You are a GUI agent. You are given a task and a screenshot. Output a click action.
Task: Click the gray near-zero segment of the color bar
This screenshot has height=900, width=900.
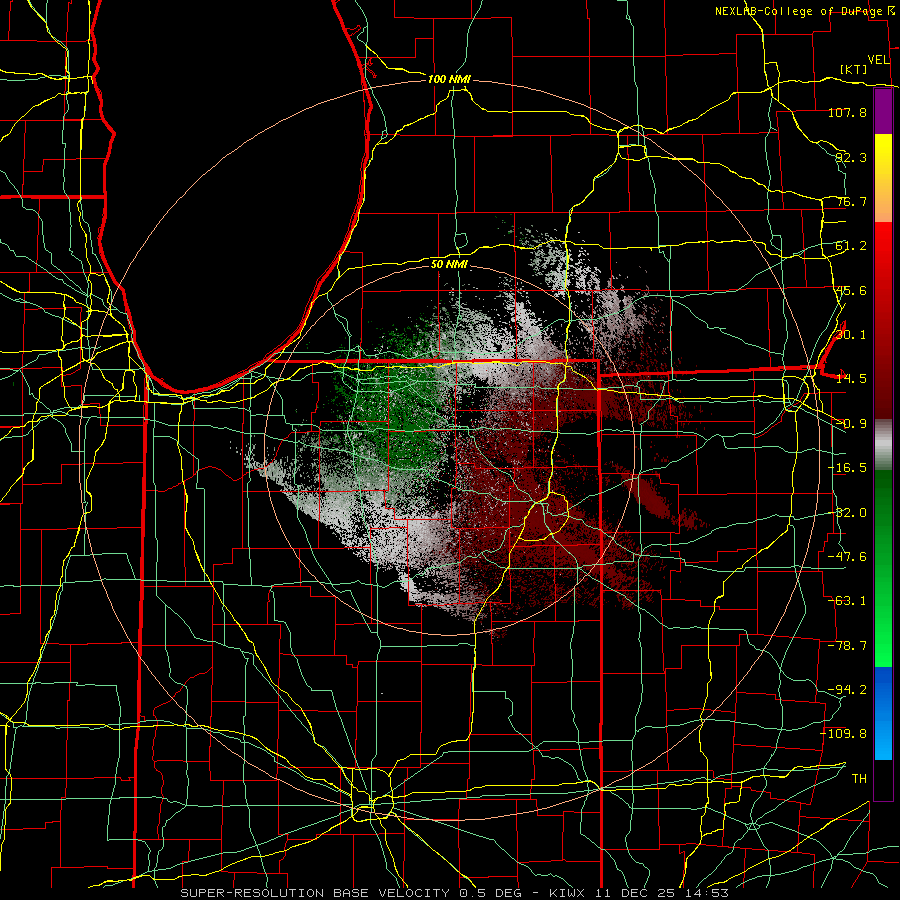tap(883, 445)
